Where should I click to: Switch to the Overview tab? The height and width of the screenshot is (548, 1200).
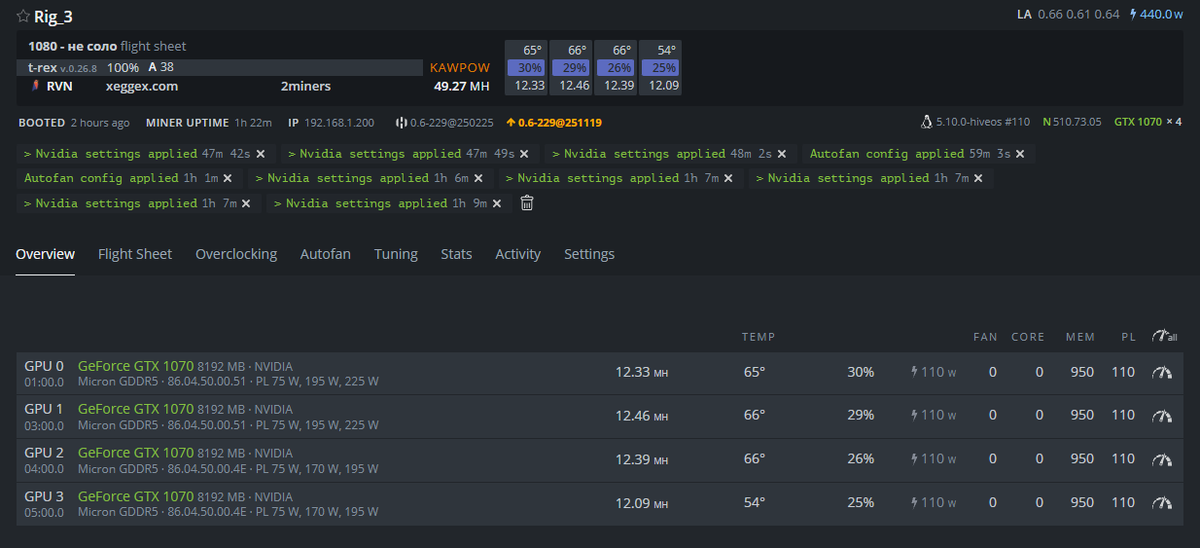45,254
